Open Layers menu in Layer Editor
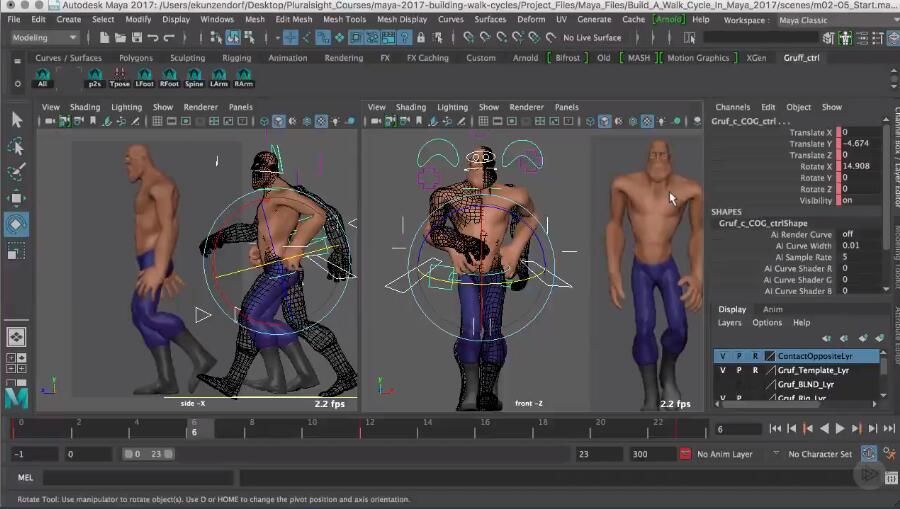Image resolution: width=900 pixels, height=509 pixels. (729, 323)
